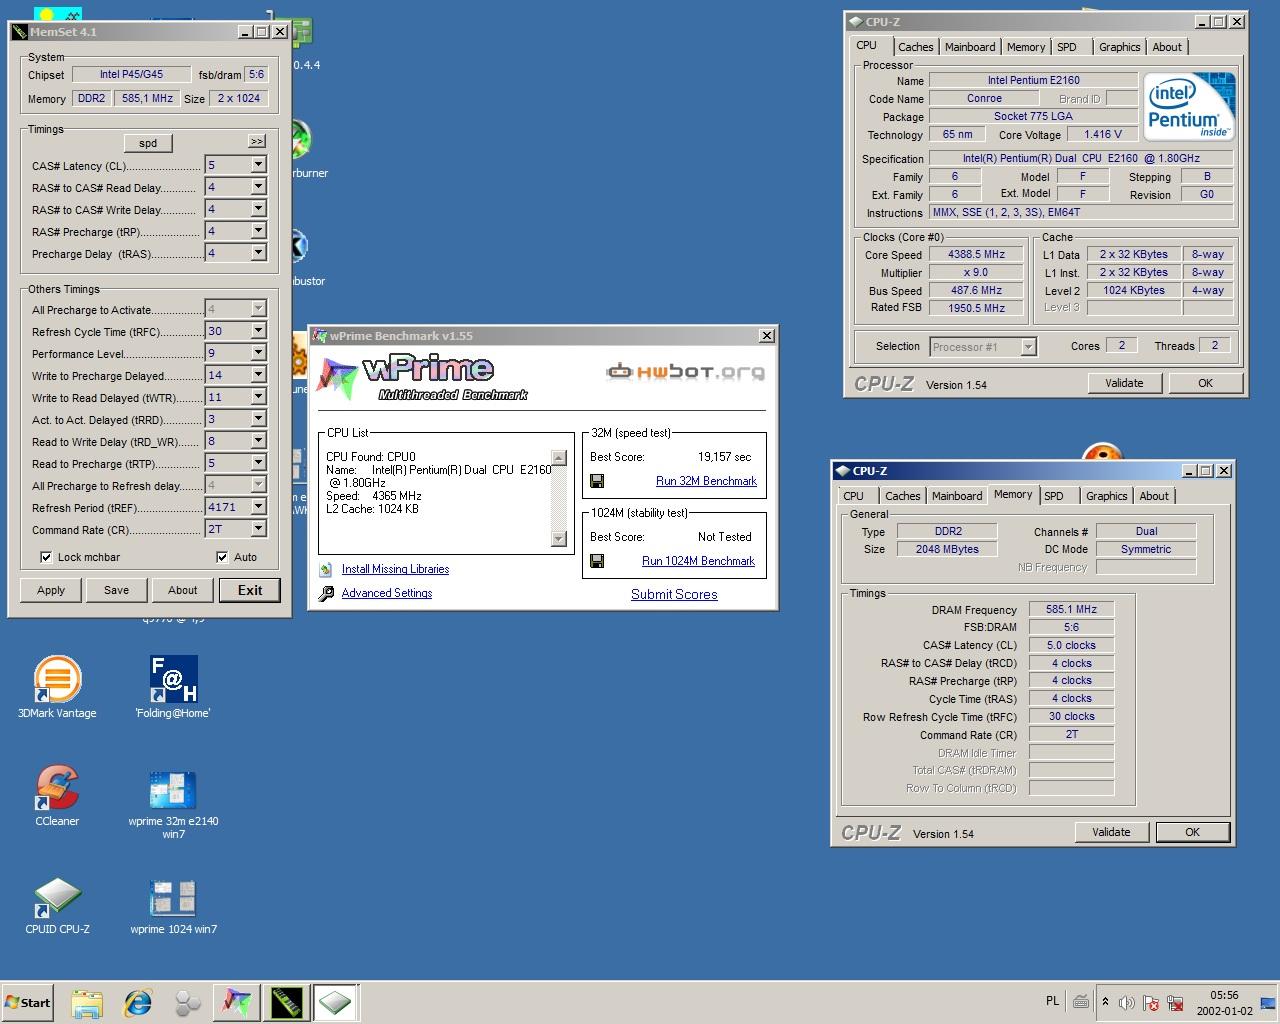The height and width of the screenshot is (1024, 1280).
Task: Click the Submit Scores link
Action: coord(674,594)
